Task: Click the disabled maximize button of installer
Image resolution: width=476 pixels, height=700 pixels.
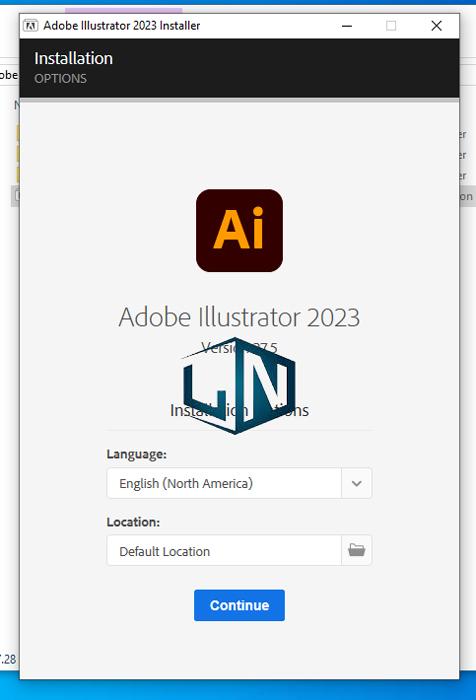Action: 391,26
